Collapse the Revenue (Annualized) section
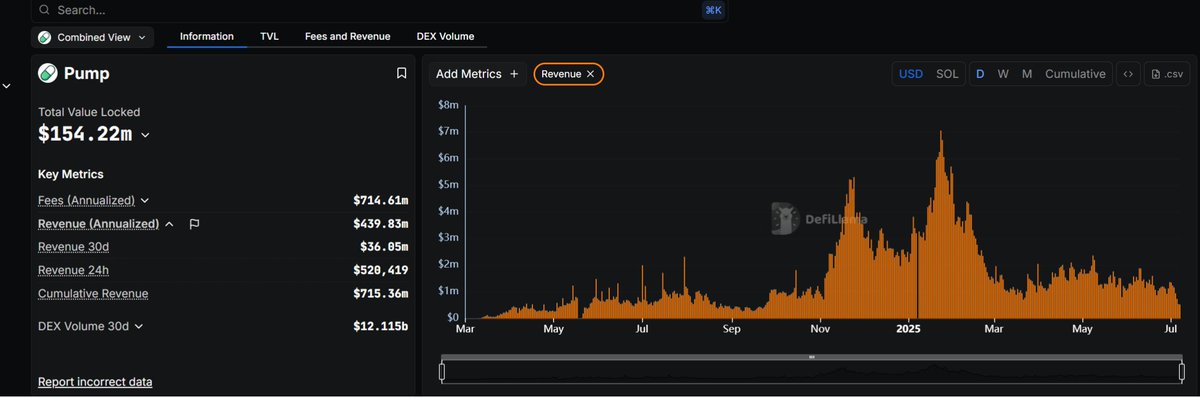Viewport: 1200px width, 397px height. click(169, 224)
